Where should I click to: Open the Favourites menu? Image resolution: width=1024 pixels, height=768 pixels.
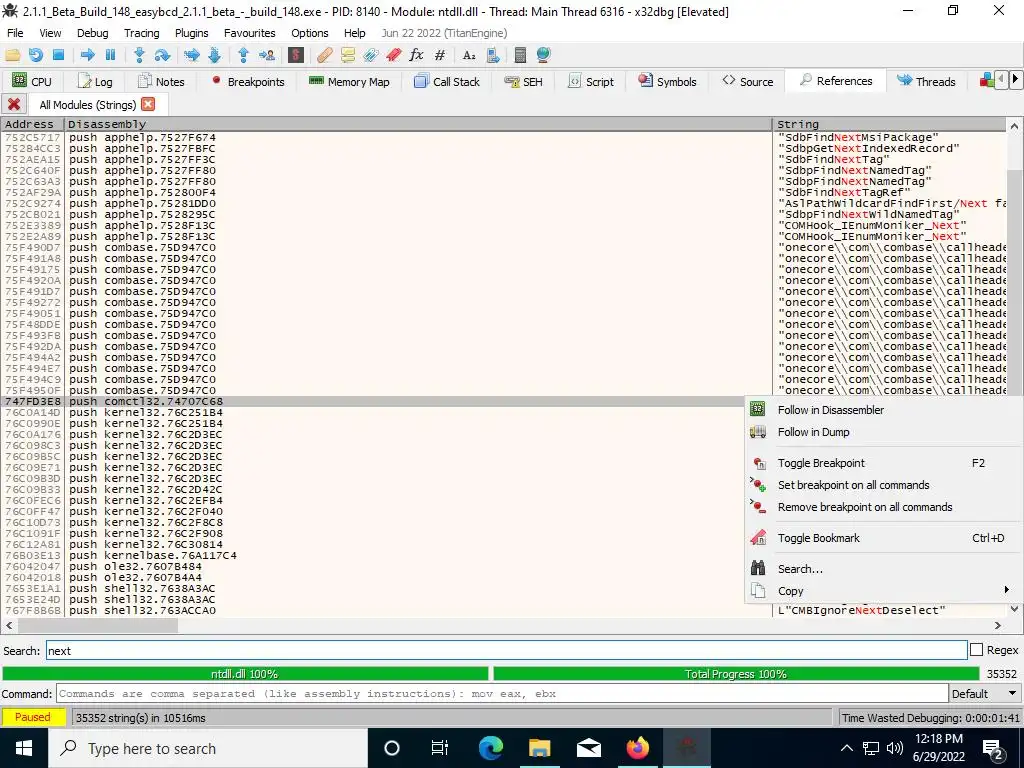249,33
